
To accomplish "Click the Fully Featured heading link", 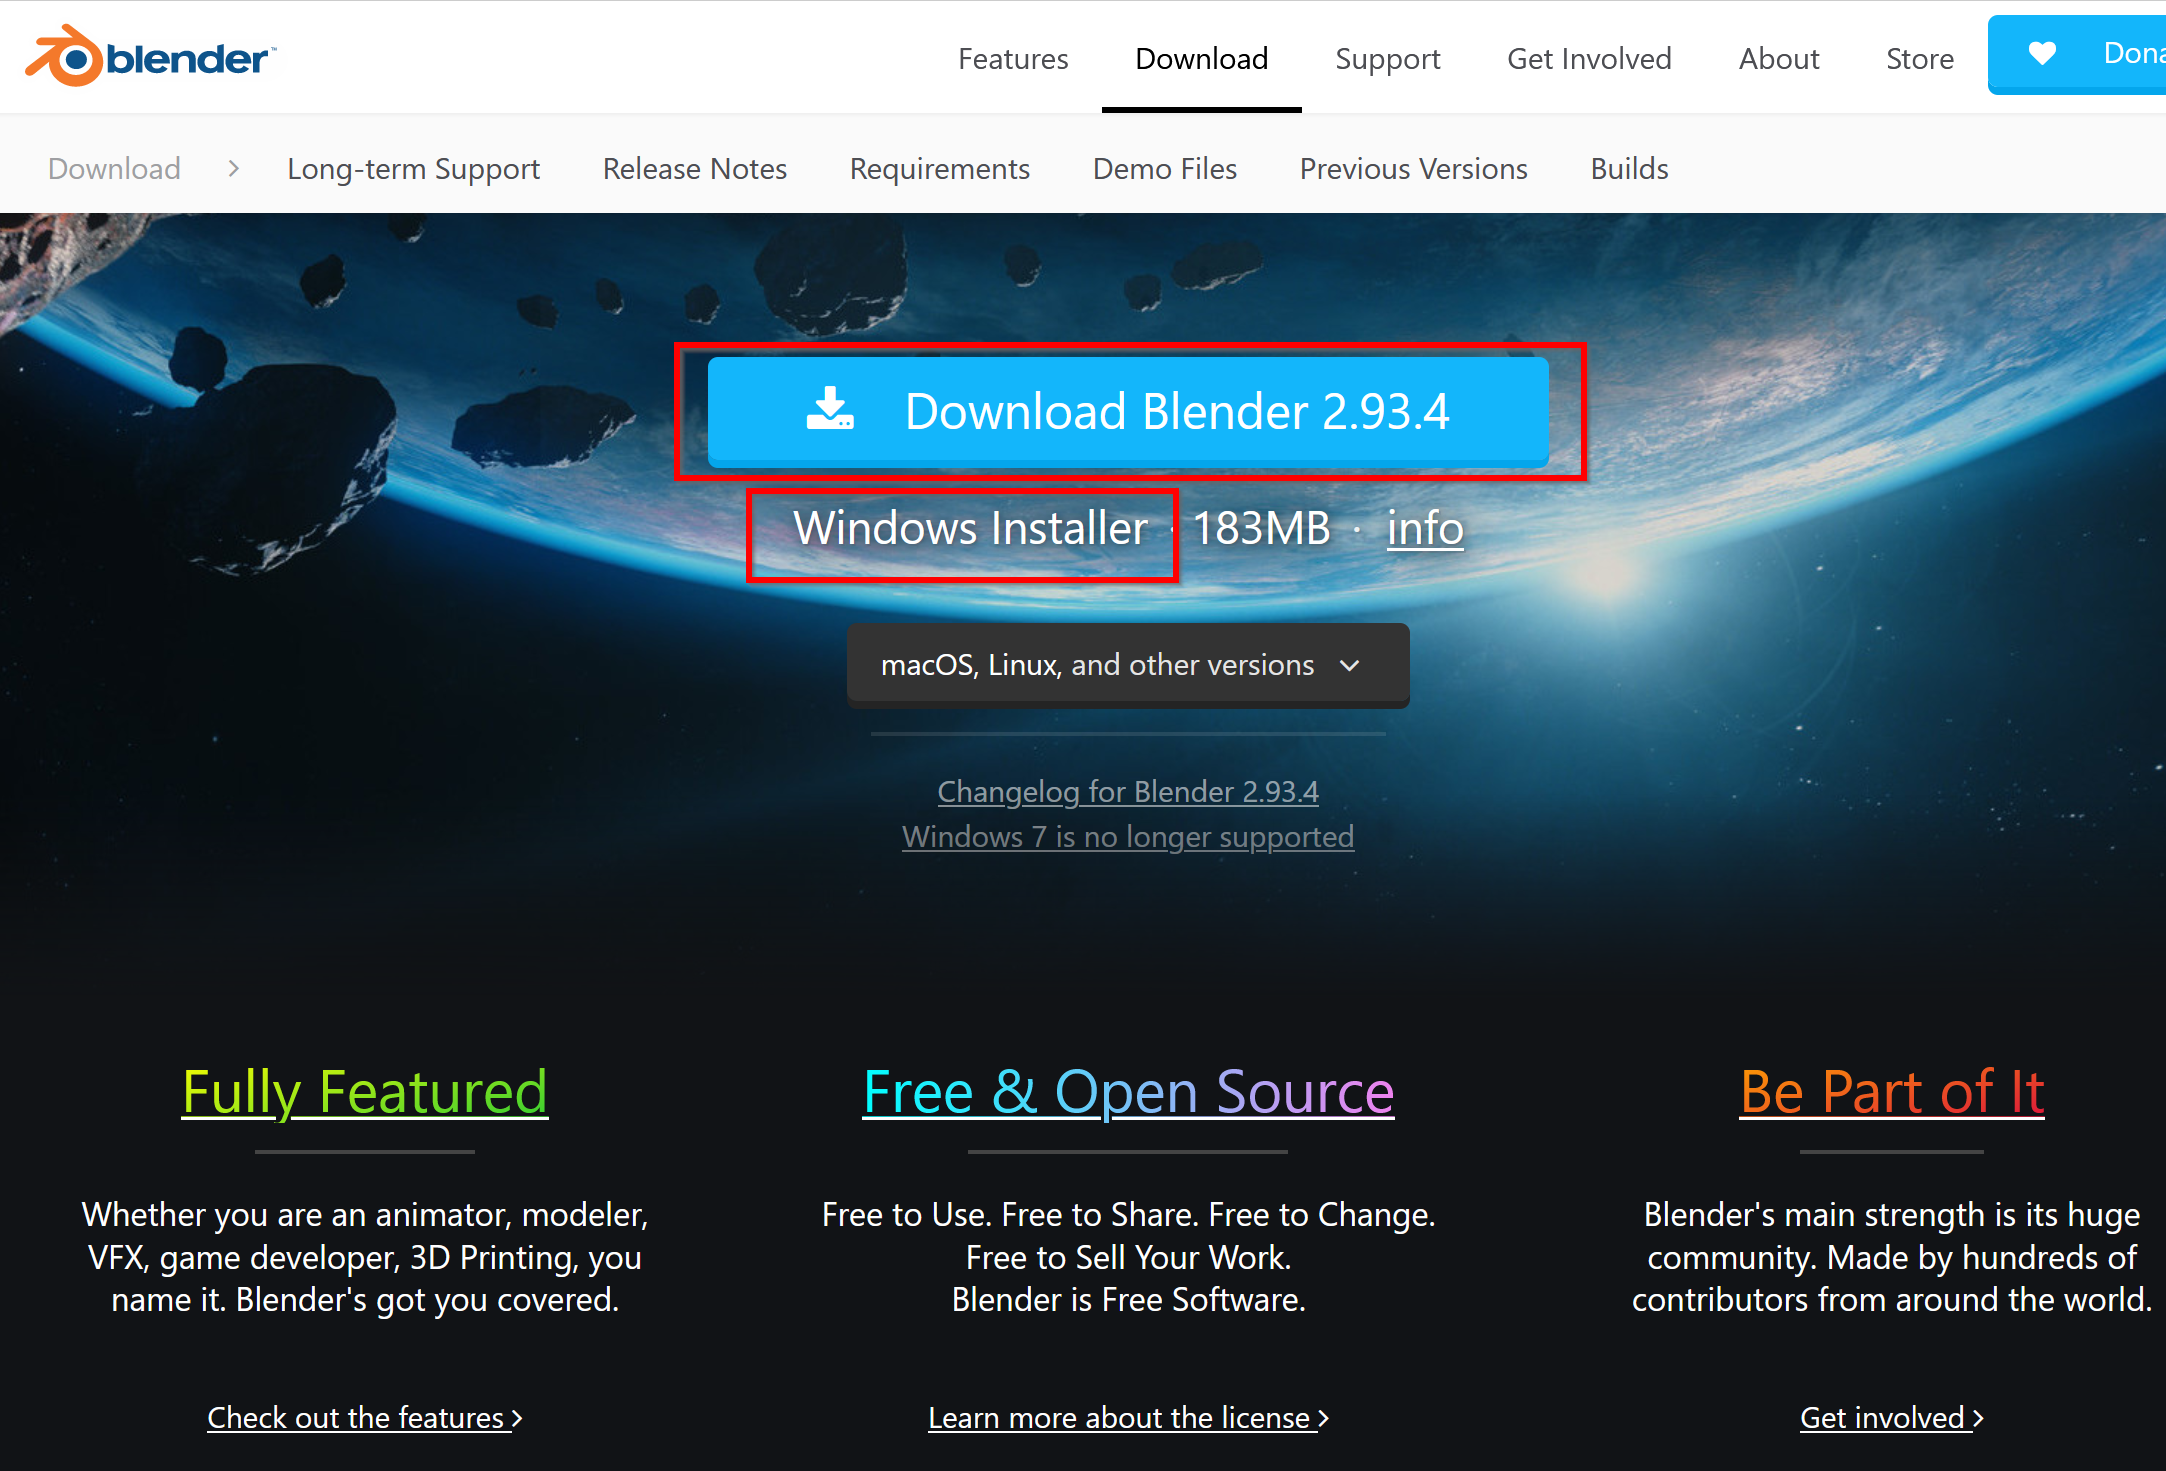I will [x=365, y=1091].
